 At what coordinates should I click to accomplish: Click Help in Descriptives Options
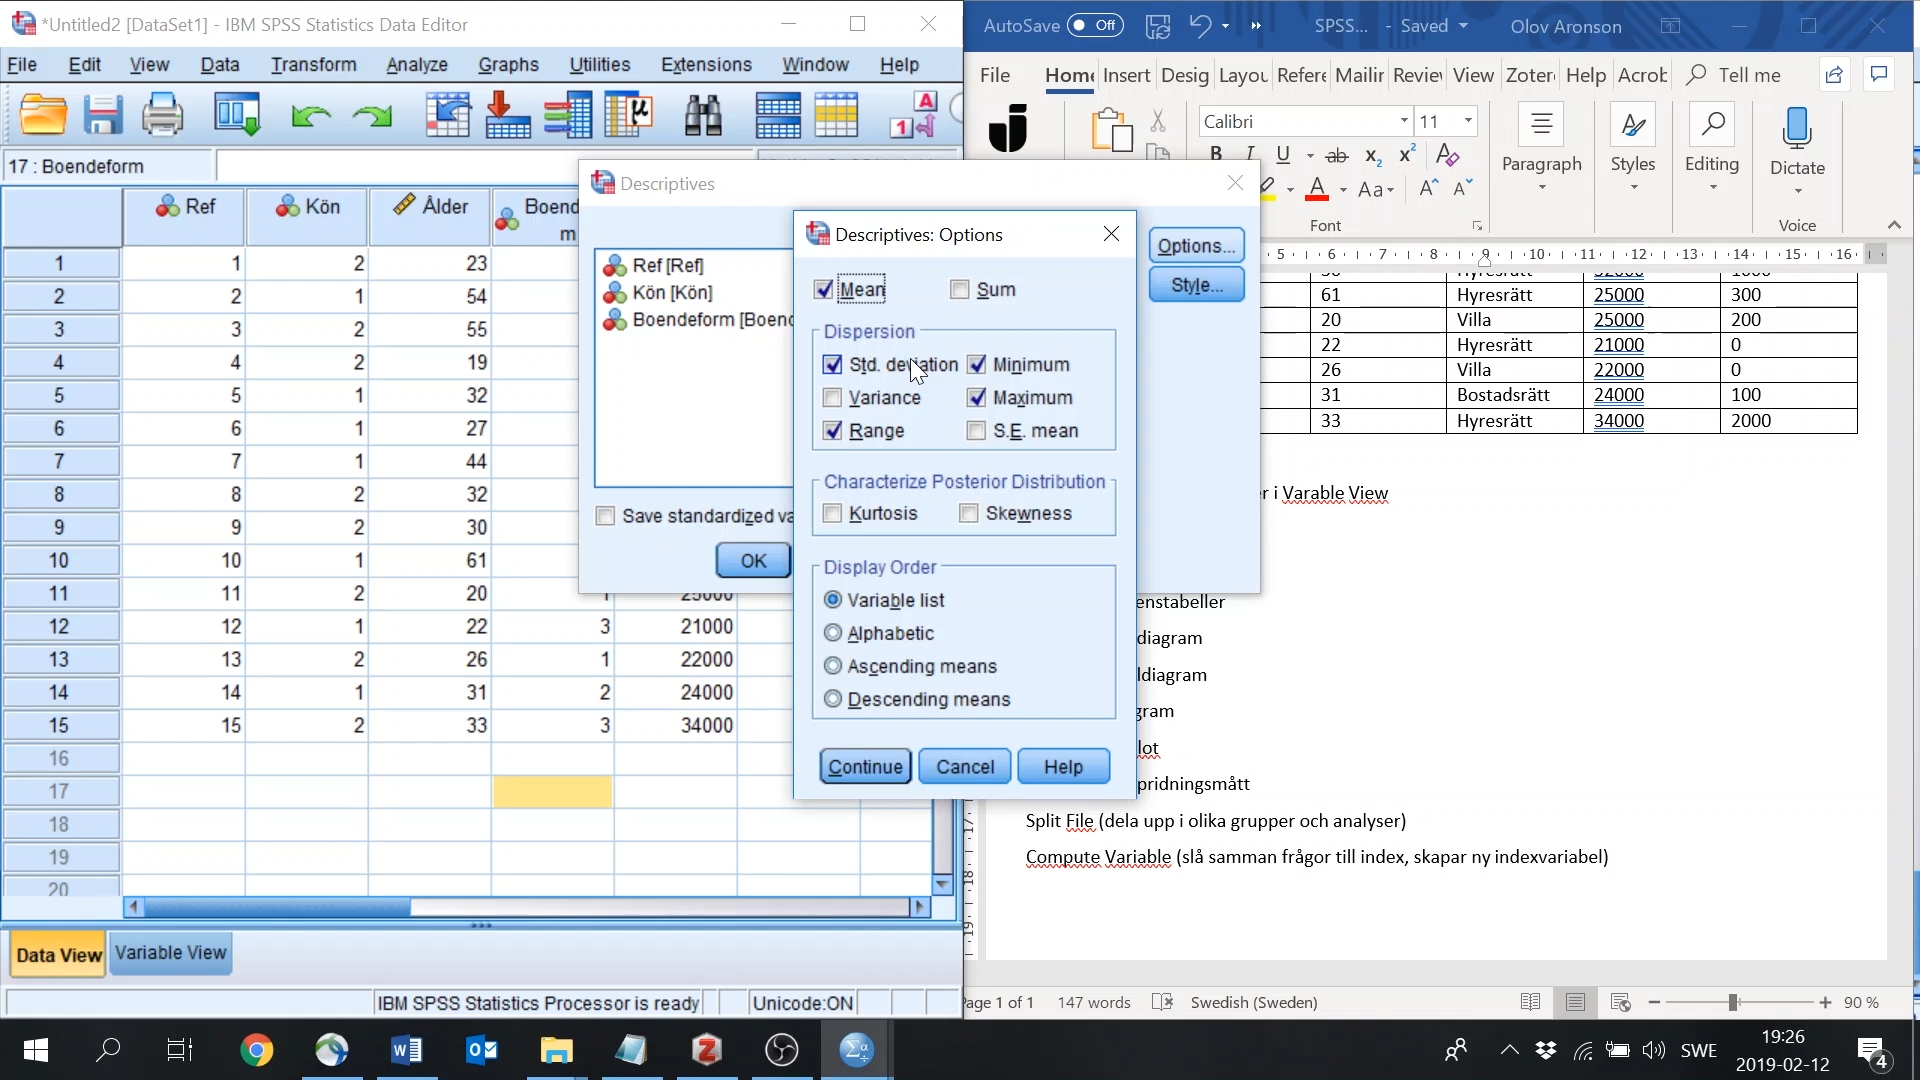1063,767
